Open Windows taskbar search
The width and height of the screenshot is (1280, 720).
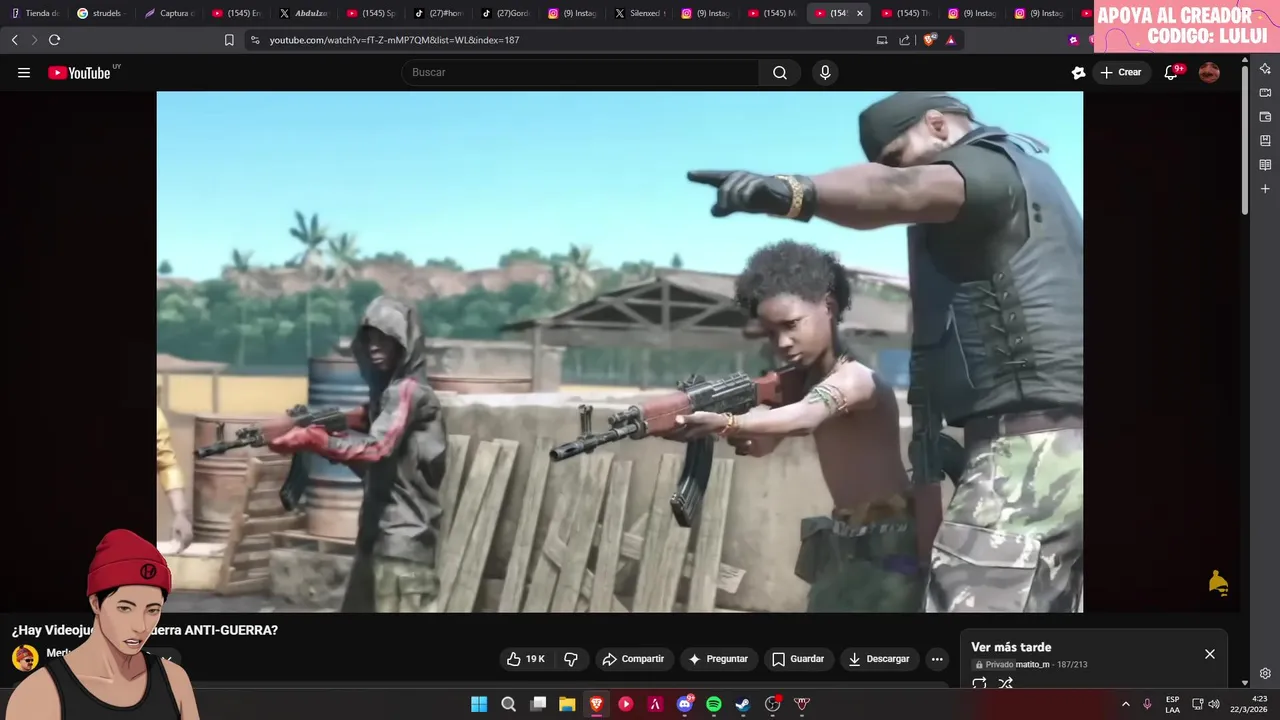(508, 704)
